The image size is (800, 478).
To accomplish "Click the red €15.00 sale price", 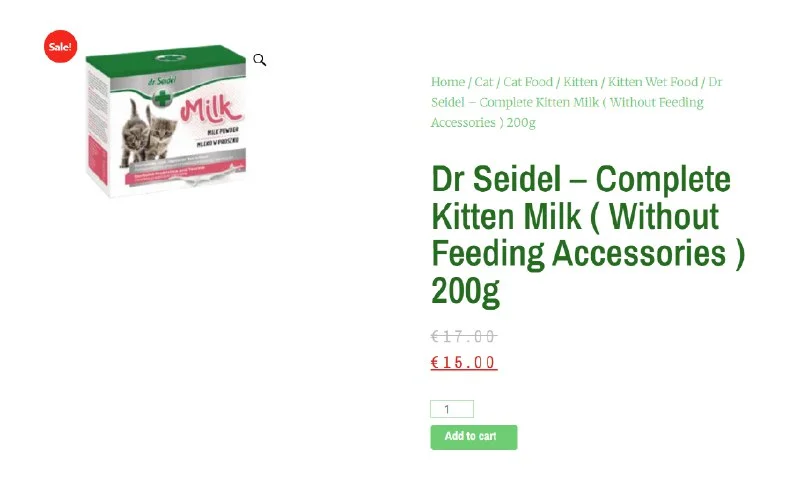I will pos(463,362).
